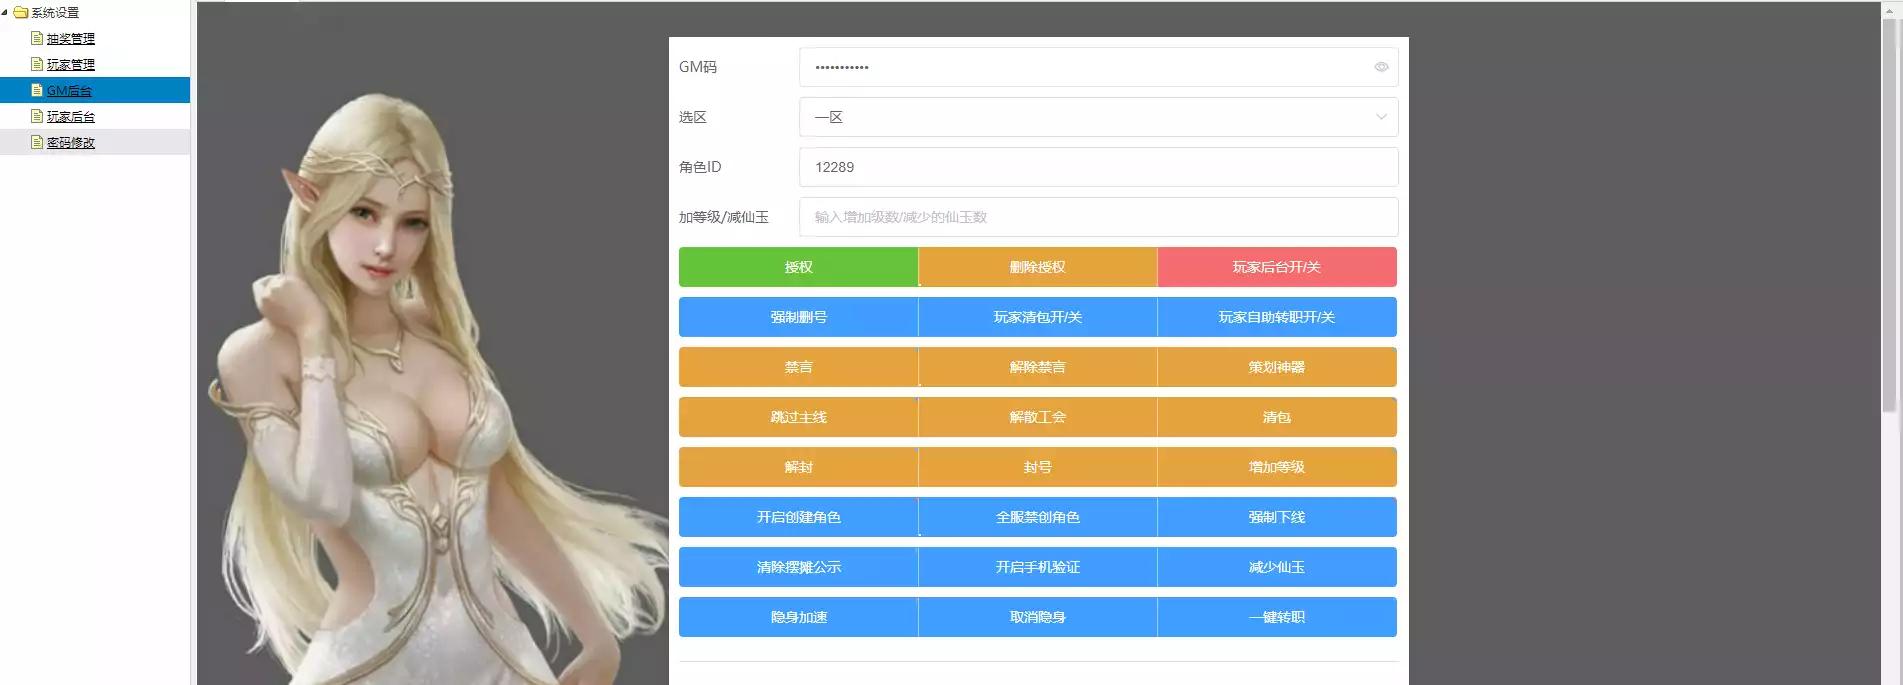Click the 清包 button
The height and width of the screenshot is (685, 1903).
1277,417
